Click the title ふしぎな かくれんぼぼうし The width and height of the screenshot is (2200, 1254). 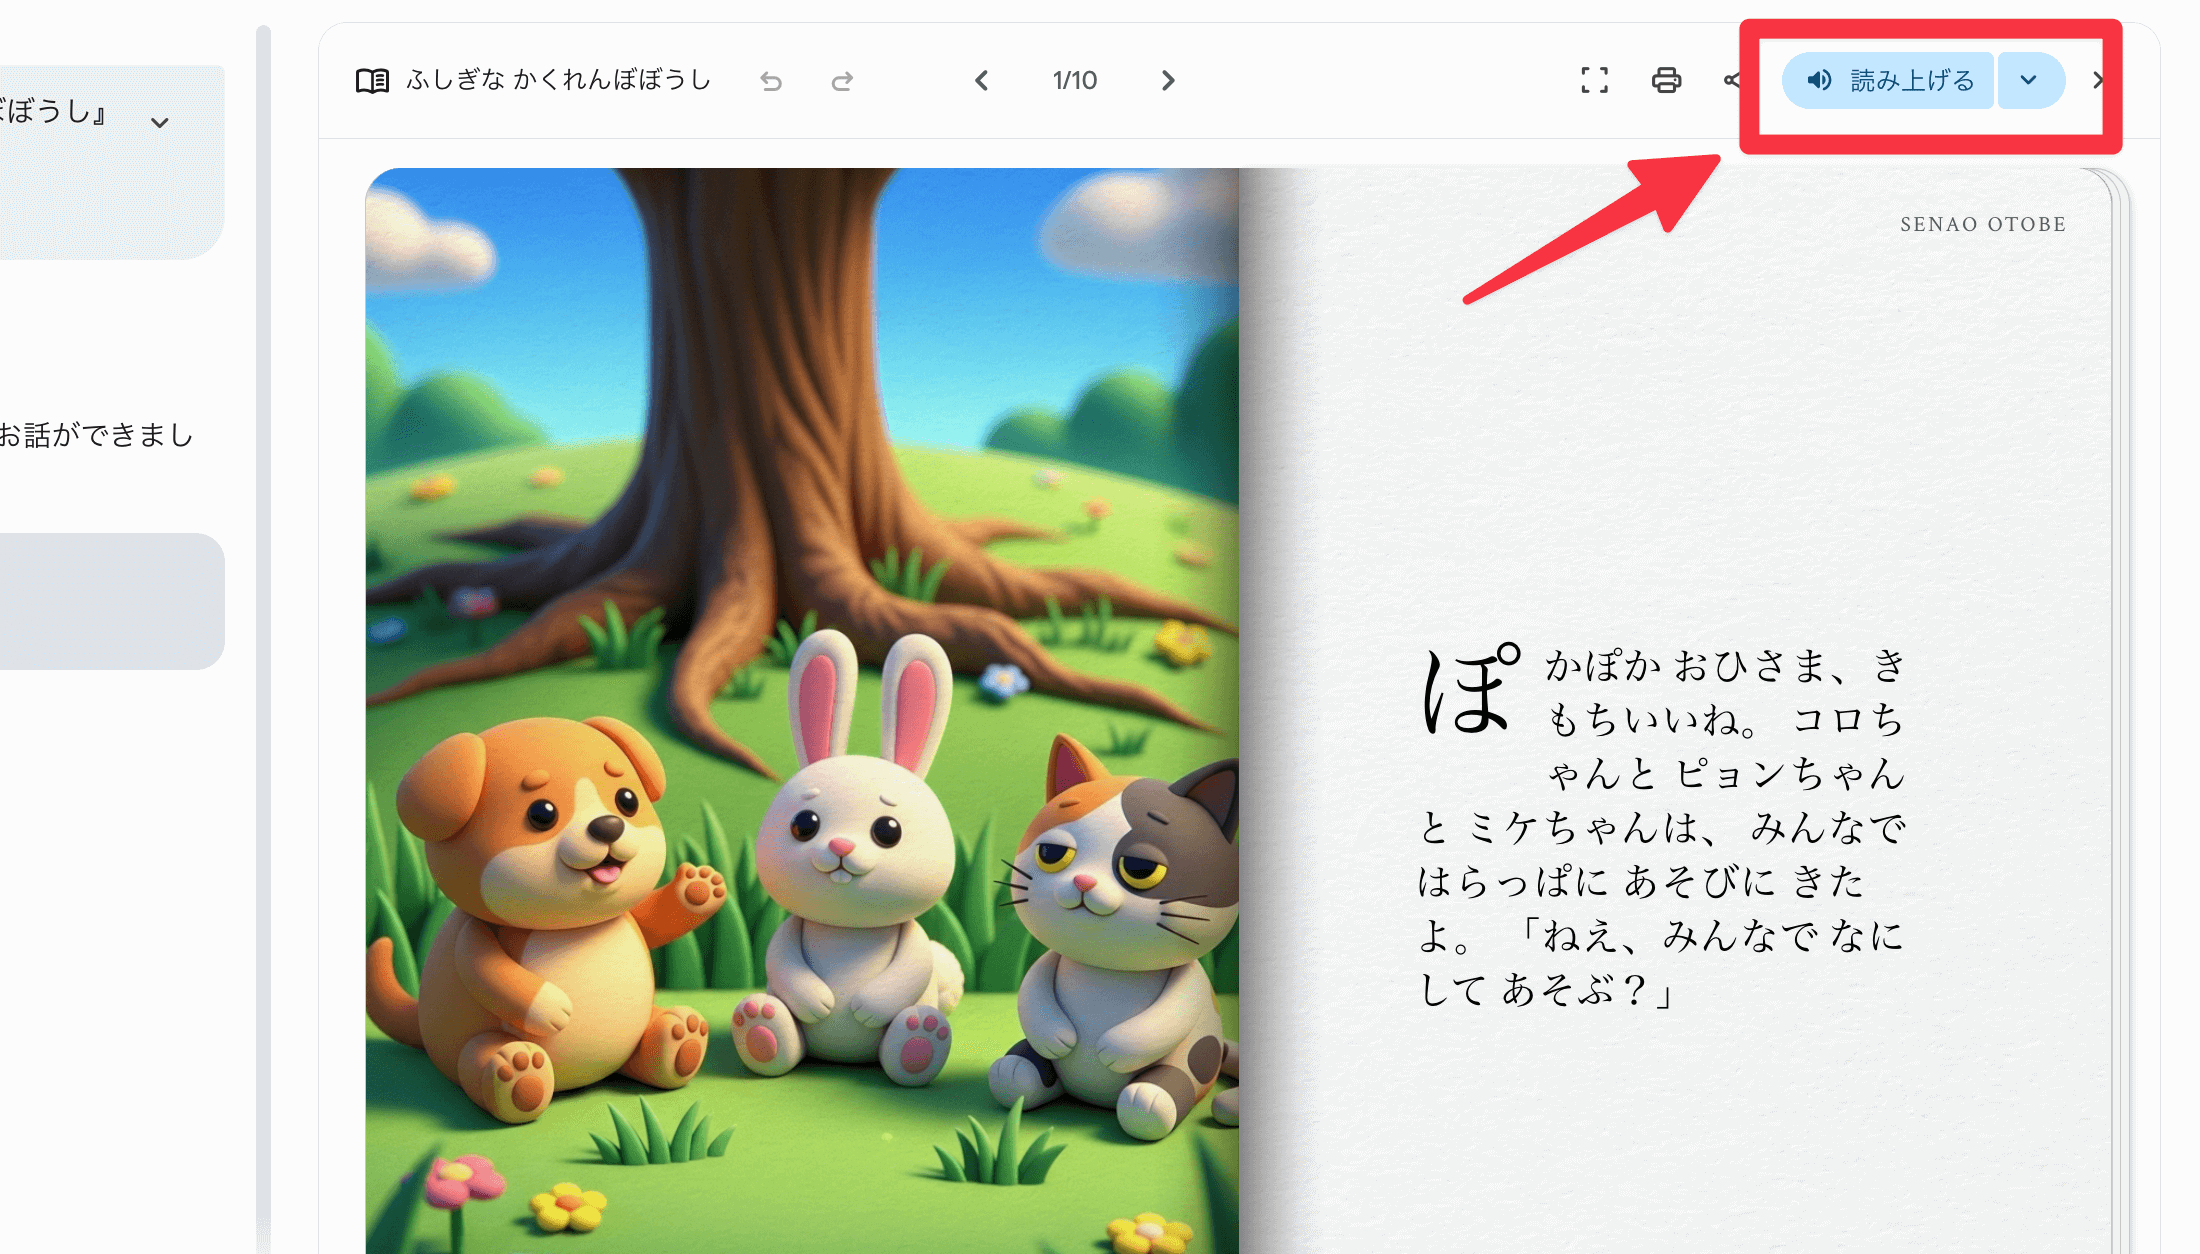pyautogui.click(x=558, y=80)
